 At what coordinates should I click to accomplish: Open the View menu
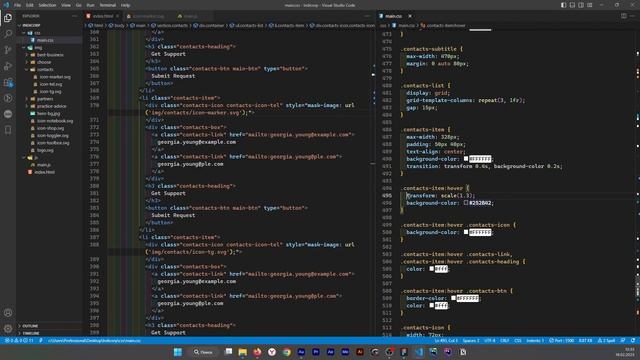coord(66,5)
